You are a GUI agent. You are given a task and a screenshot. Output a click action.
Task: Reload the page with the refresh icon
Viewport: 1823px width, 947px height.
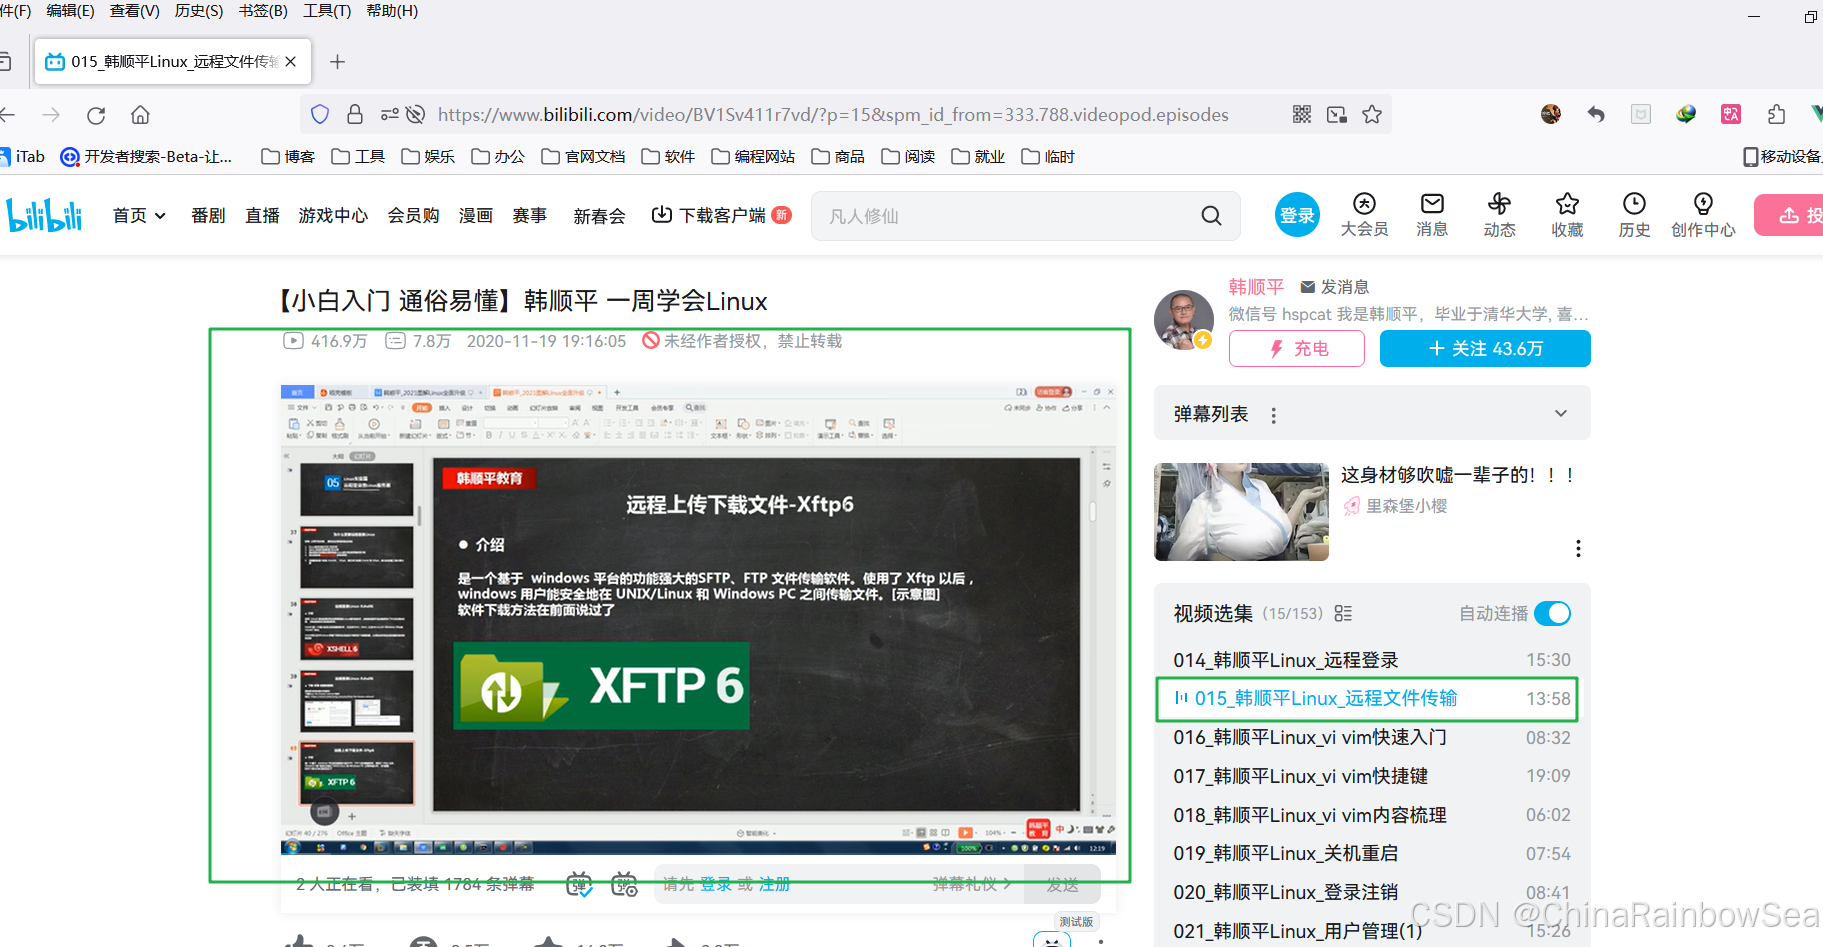(96, 114)
